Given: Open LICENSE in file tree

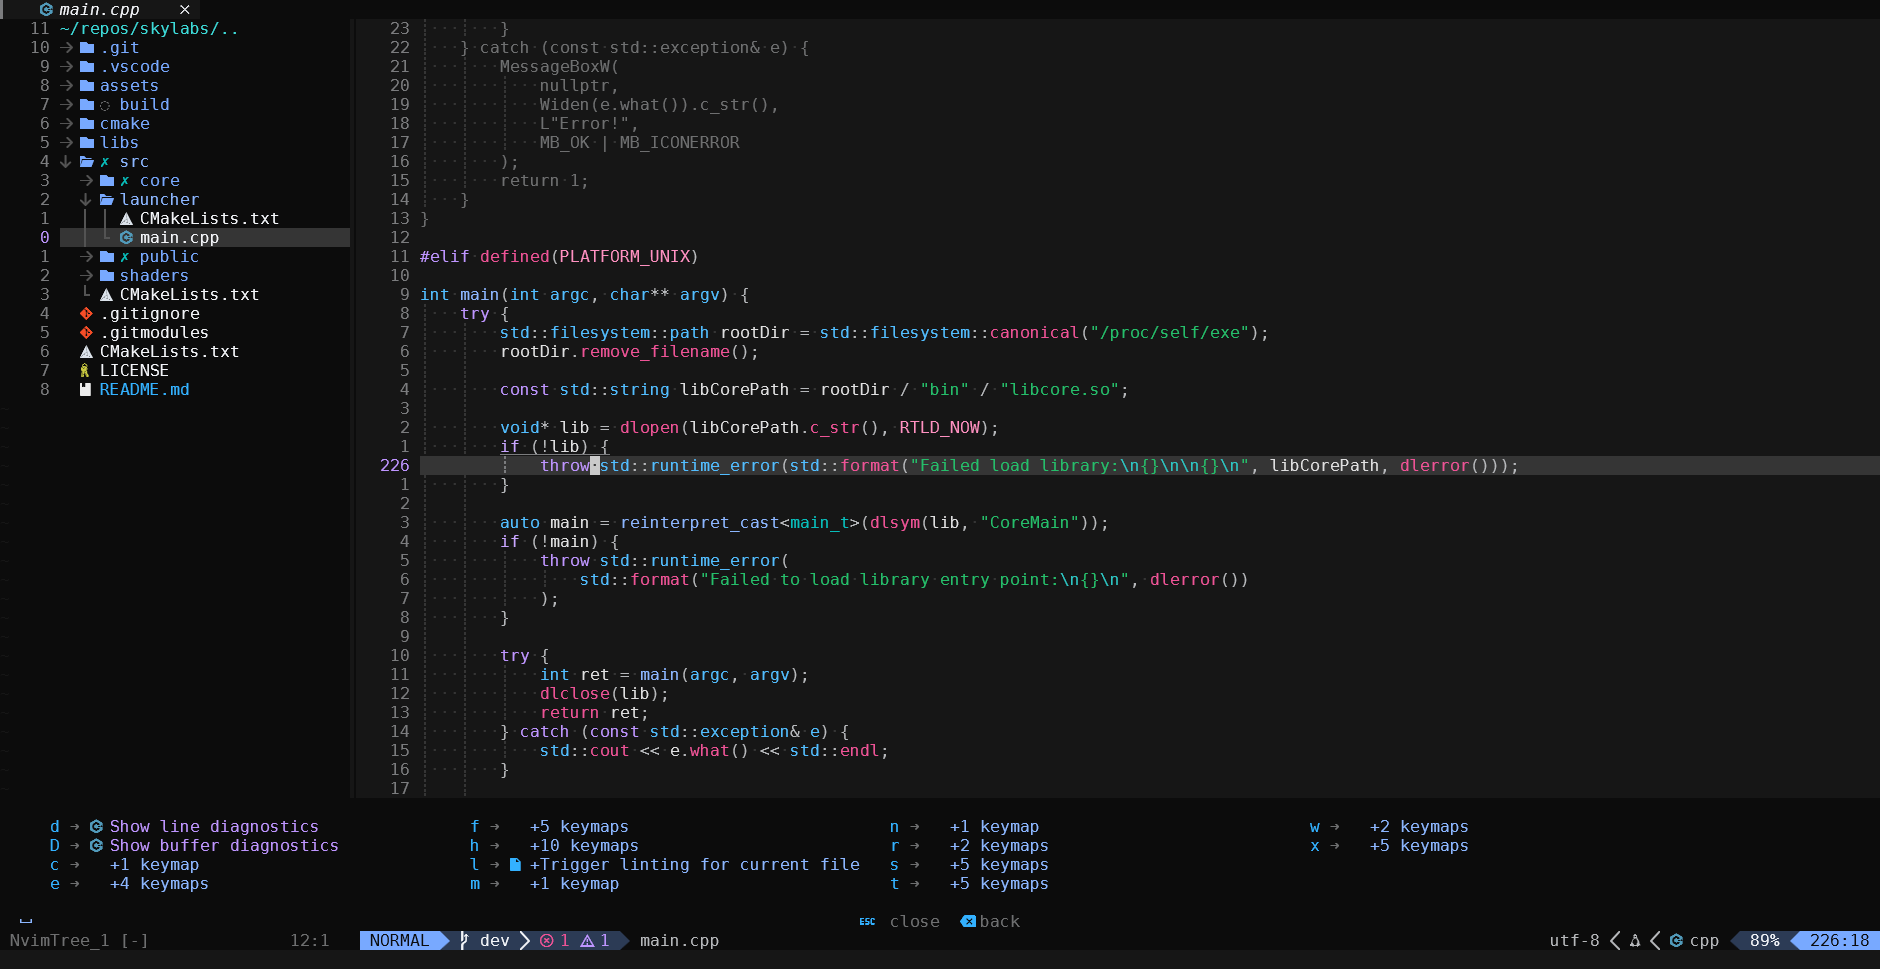Looking at the screenshot, I should point(134,371).
